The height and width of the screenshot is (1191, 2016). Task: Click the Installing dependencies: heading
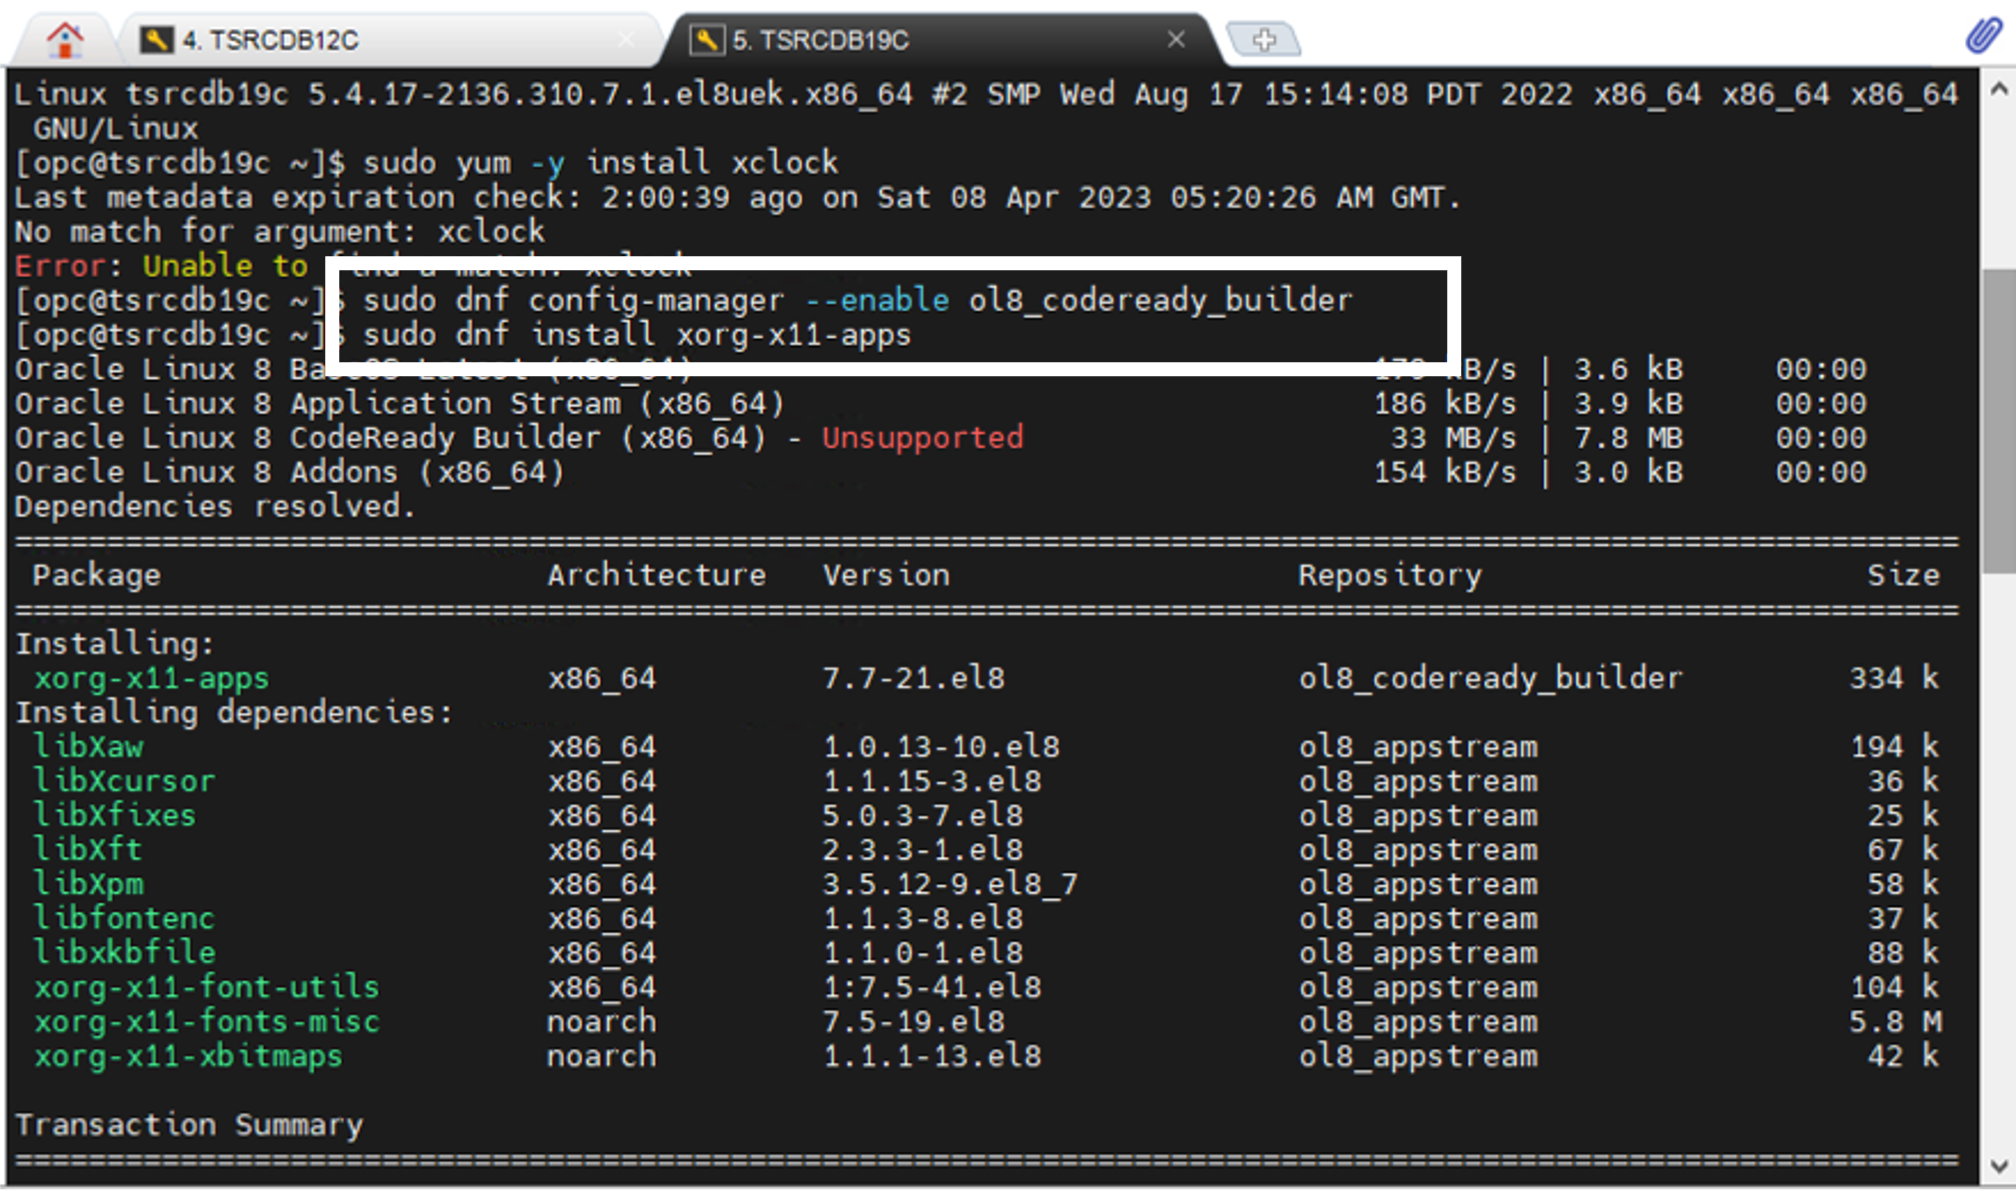click(234, 712)
